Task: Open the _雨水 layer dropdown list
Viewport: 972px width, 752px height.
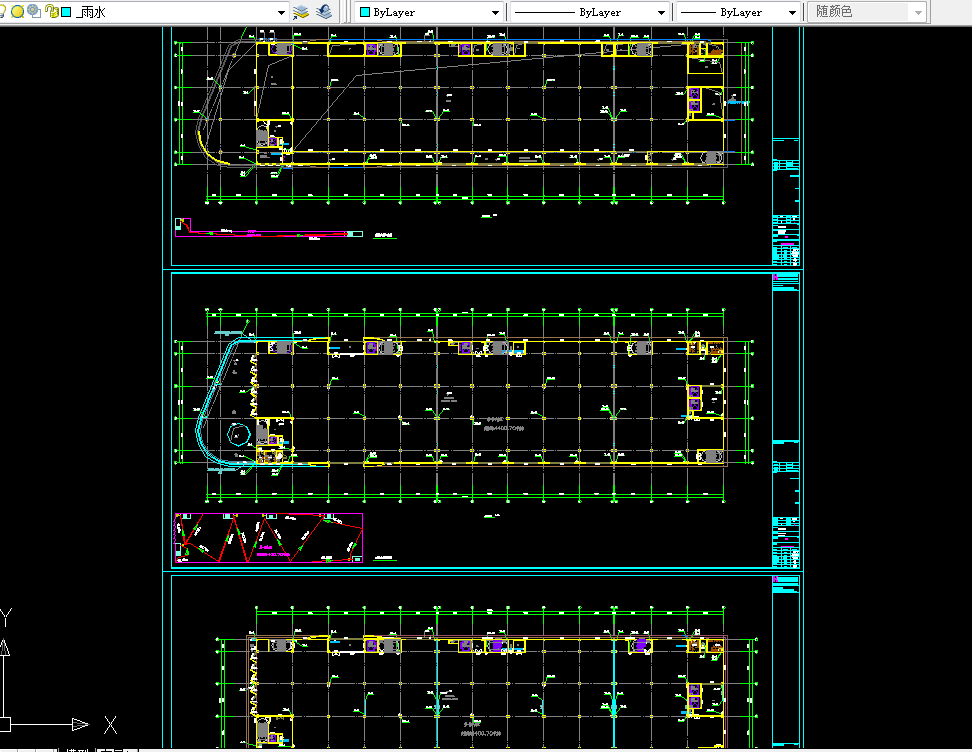Action: 281,12
